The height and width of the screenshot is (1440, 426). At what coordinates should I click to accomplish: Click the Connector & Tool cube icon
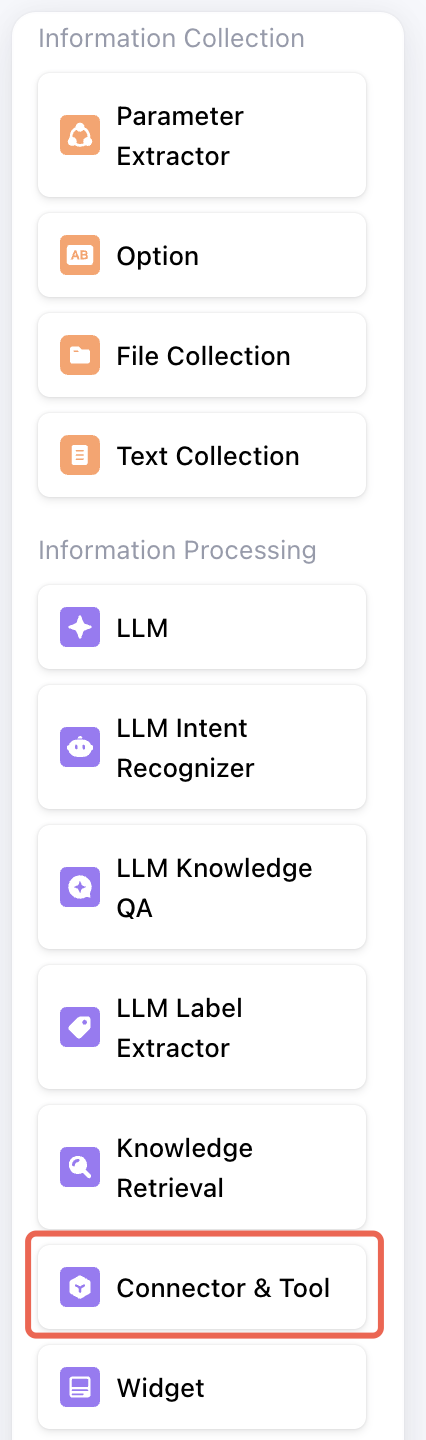[79, 1287]
